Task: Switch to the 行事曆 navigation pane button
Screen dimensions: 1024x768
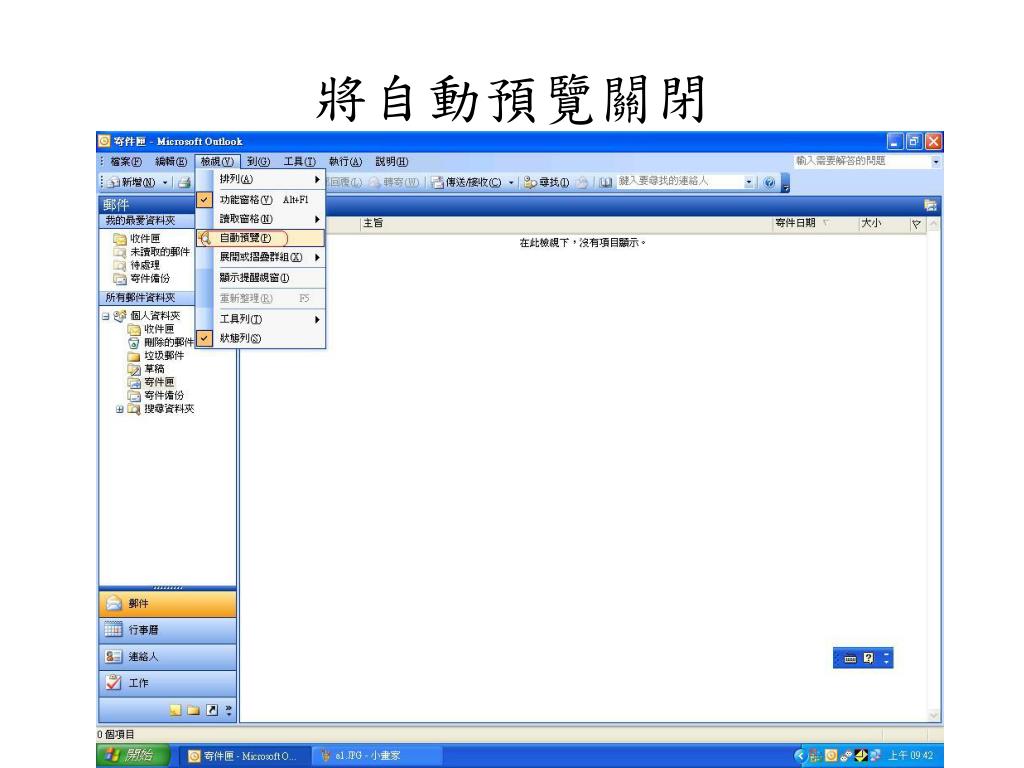Action: pos(168,630)
